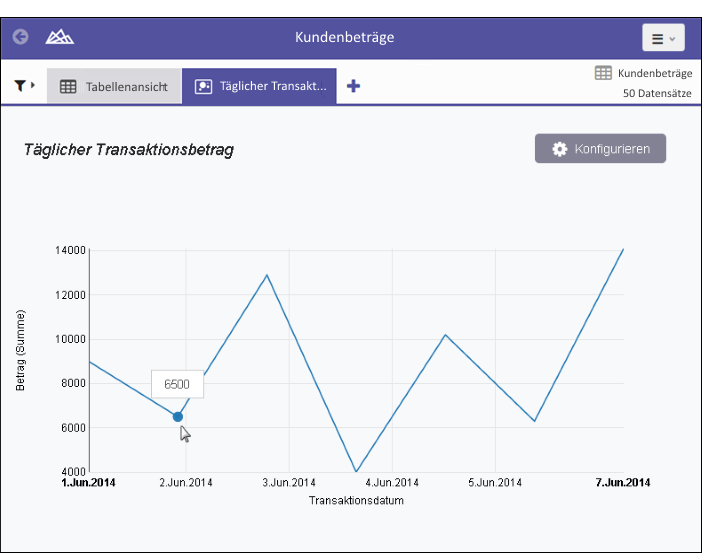This screenshot has height=553, width=702.
Task: Click the Täglicher Transaktionsbetrag chart title
Action: click(x=128, y=150)
